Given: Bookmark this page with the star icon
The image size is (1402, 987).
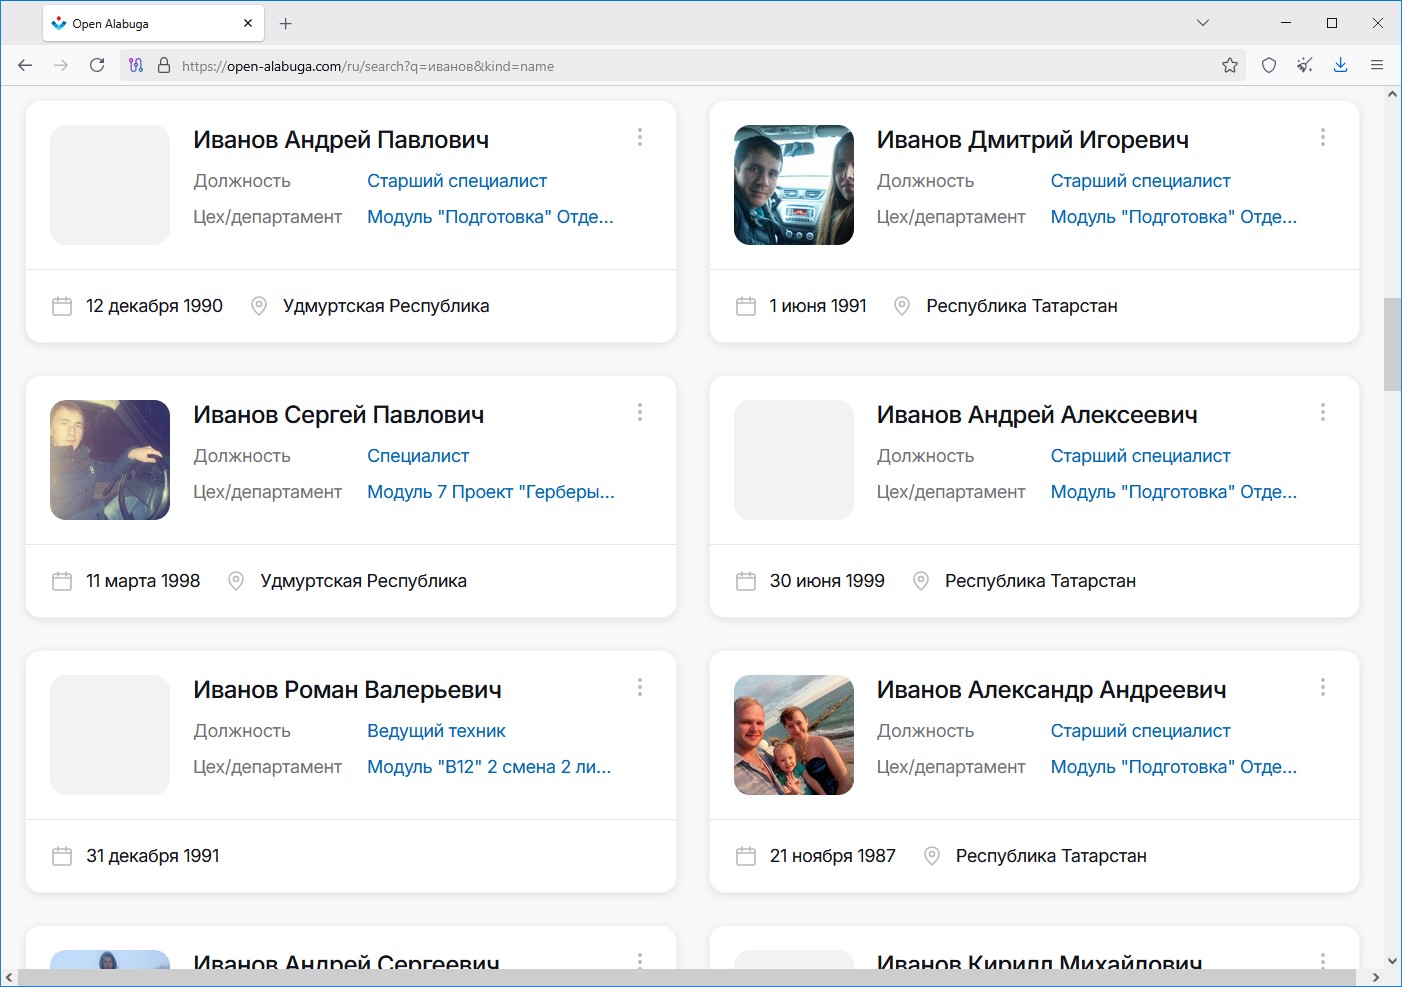Looking at the screenshot, I should coord(1230,65).
